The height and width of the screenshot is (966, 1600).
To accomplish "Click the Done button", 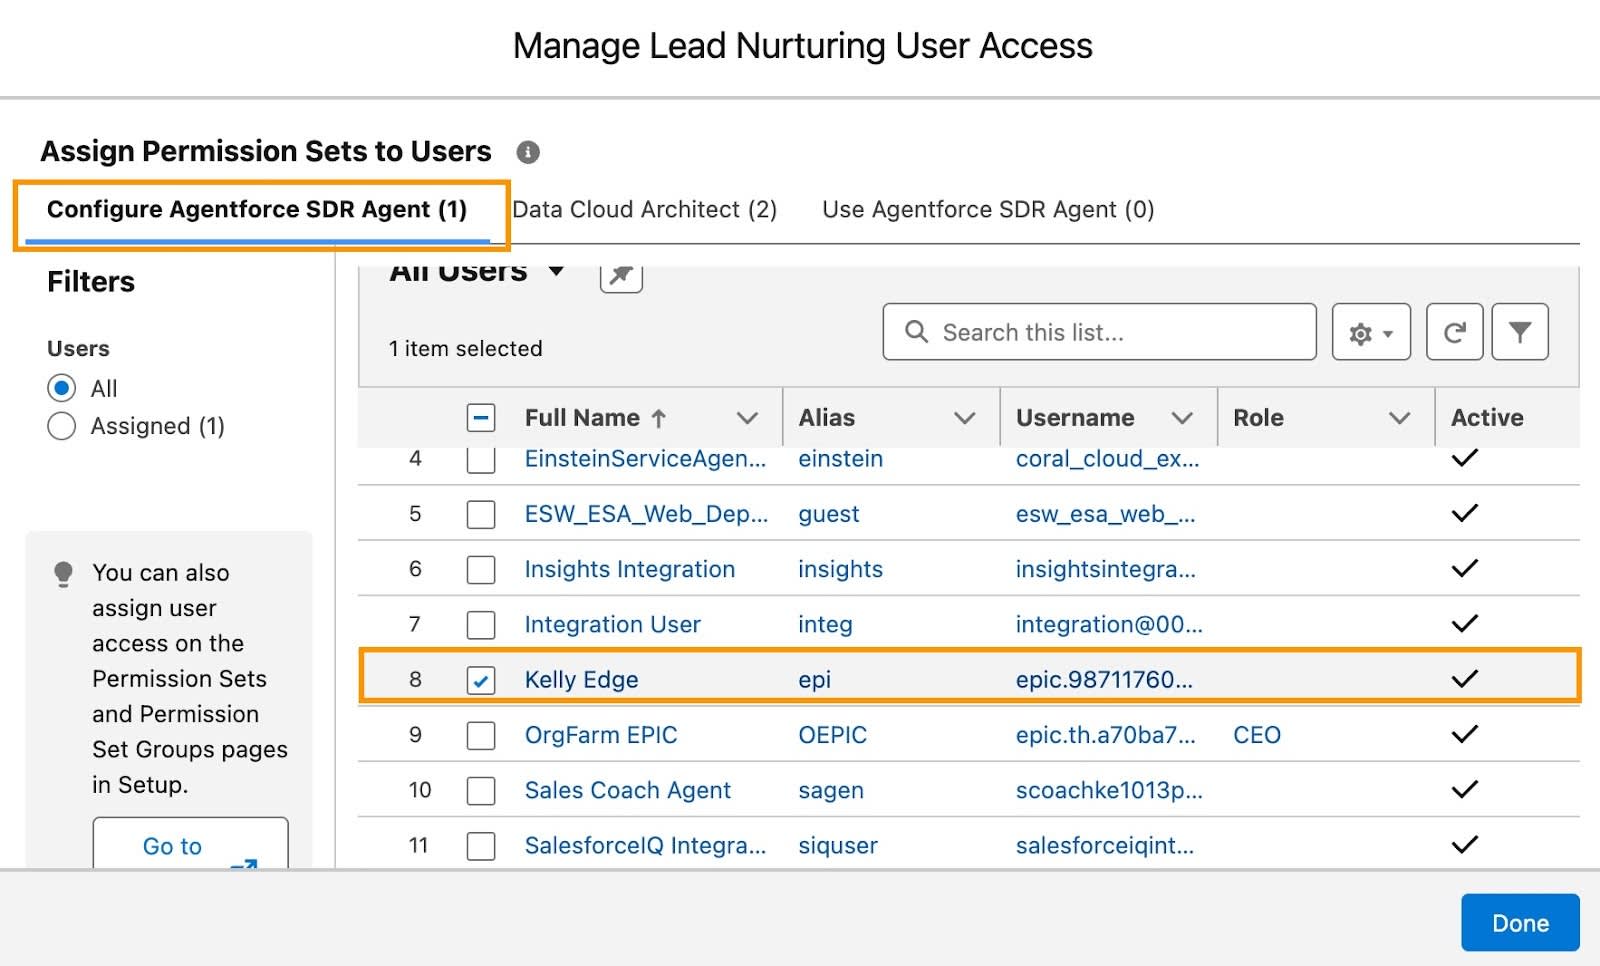I will tap(1519, 922).
